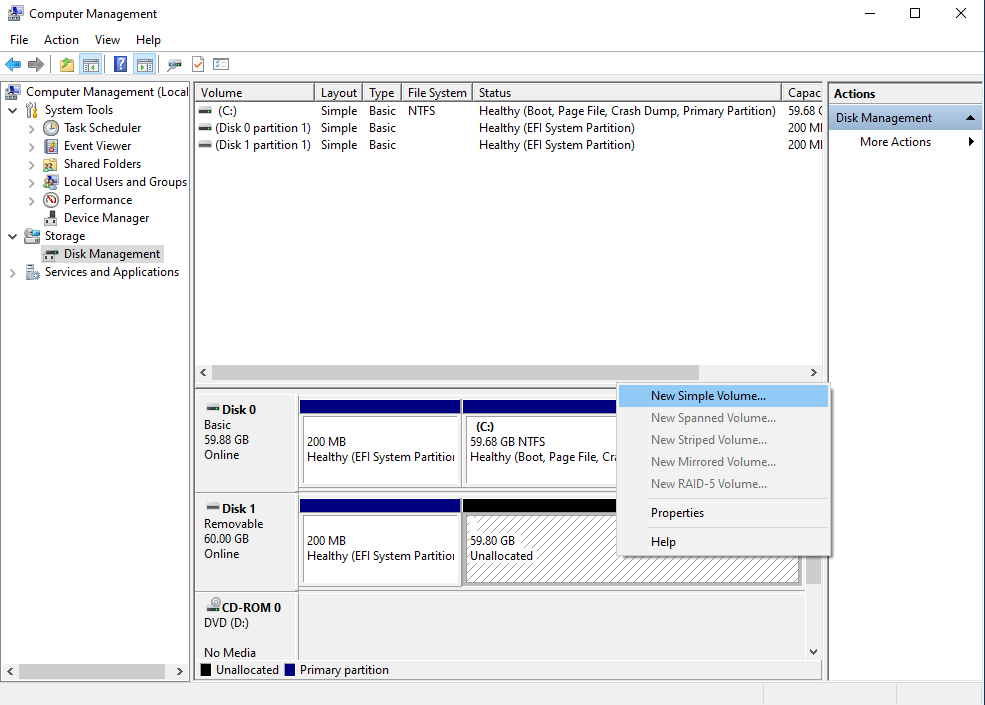Image resolution: width=985 pixels, height=705 pixels.
Task: Click the Event Viewer icon in tree
Action: 51,146
